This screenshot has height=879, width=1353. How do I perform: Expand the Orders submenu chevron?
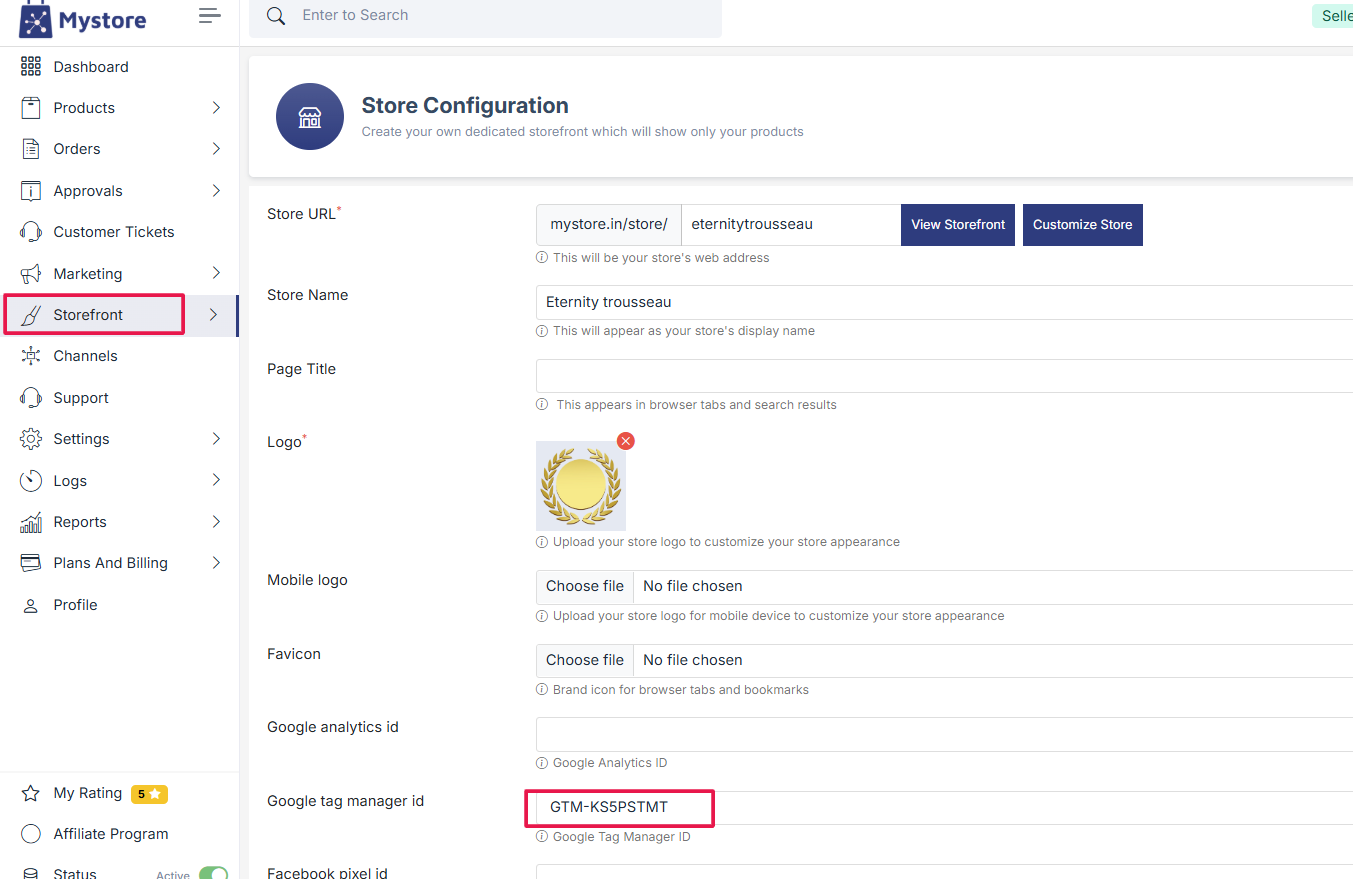point(216,149)
